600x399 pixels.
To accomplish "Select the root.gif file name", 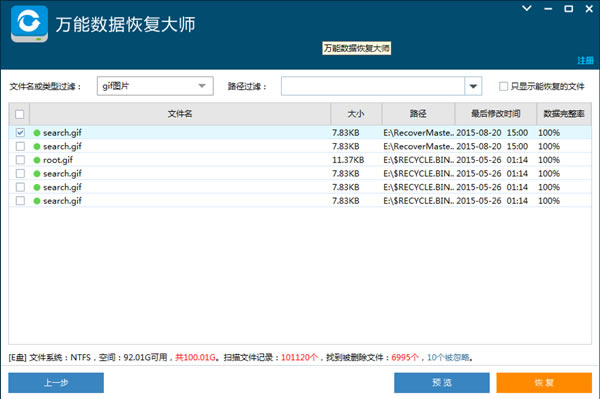I will 58,160.
